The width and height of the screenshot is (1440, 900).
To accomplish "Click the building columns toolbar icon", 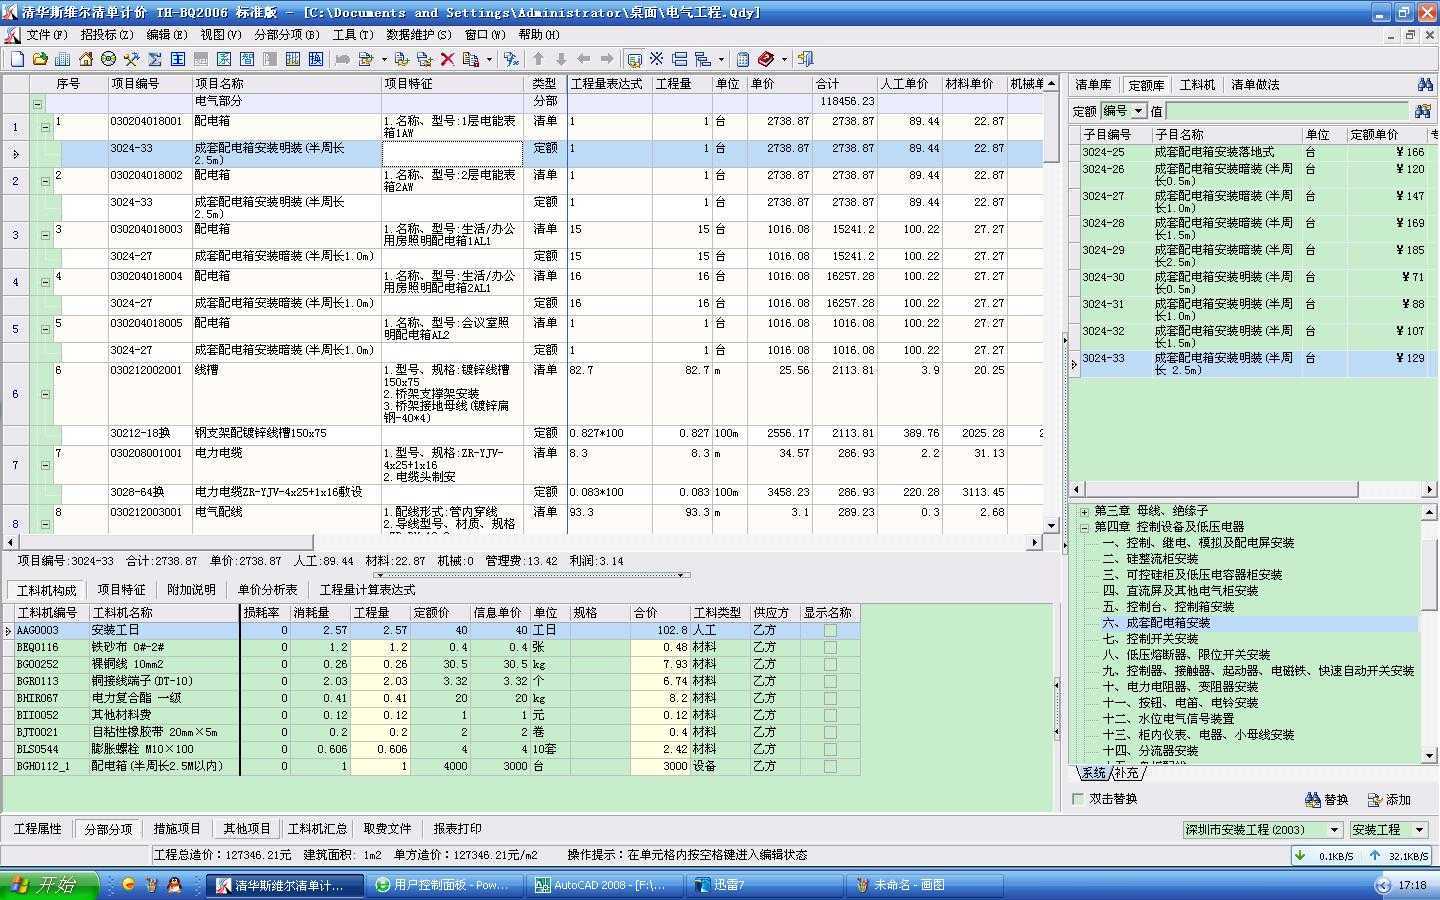I will (x=62, y=59).
